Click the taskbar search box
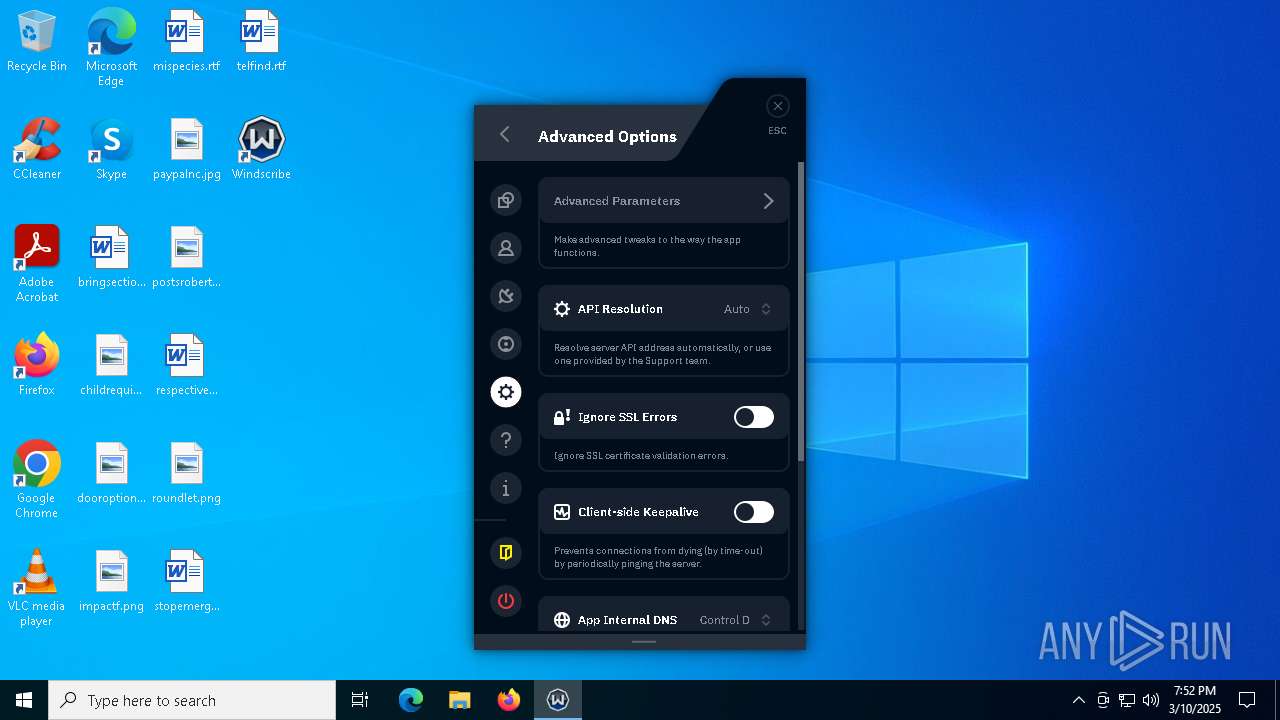This screenshot has height=720, width=1280. [x=192, y=700]
